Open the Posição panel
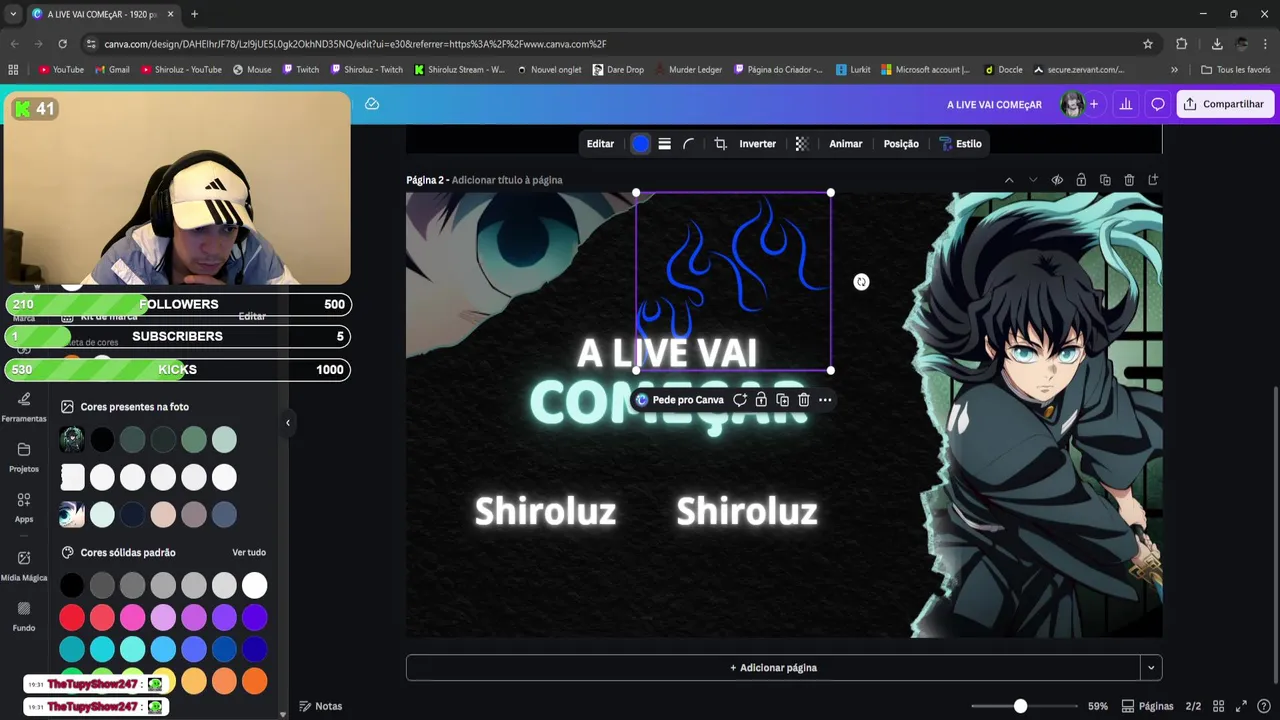 901,144
